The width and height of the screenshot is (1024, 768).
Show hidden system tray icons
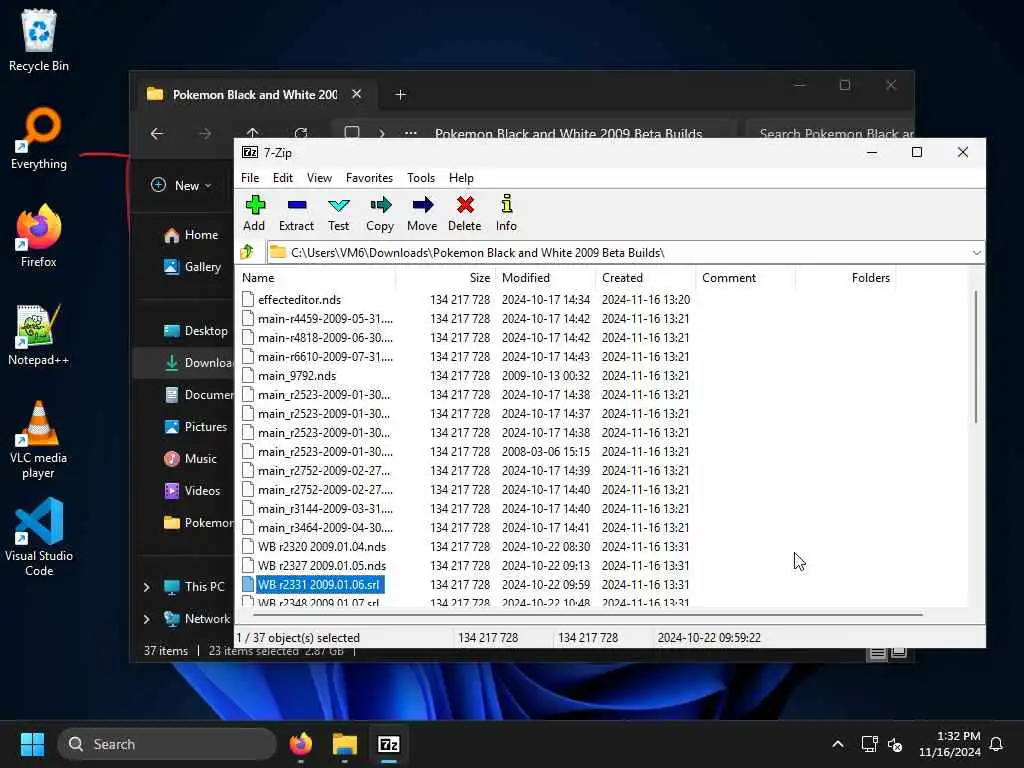tap(838, 744)
